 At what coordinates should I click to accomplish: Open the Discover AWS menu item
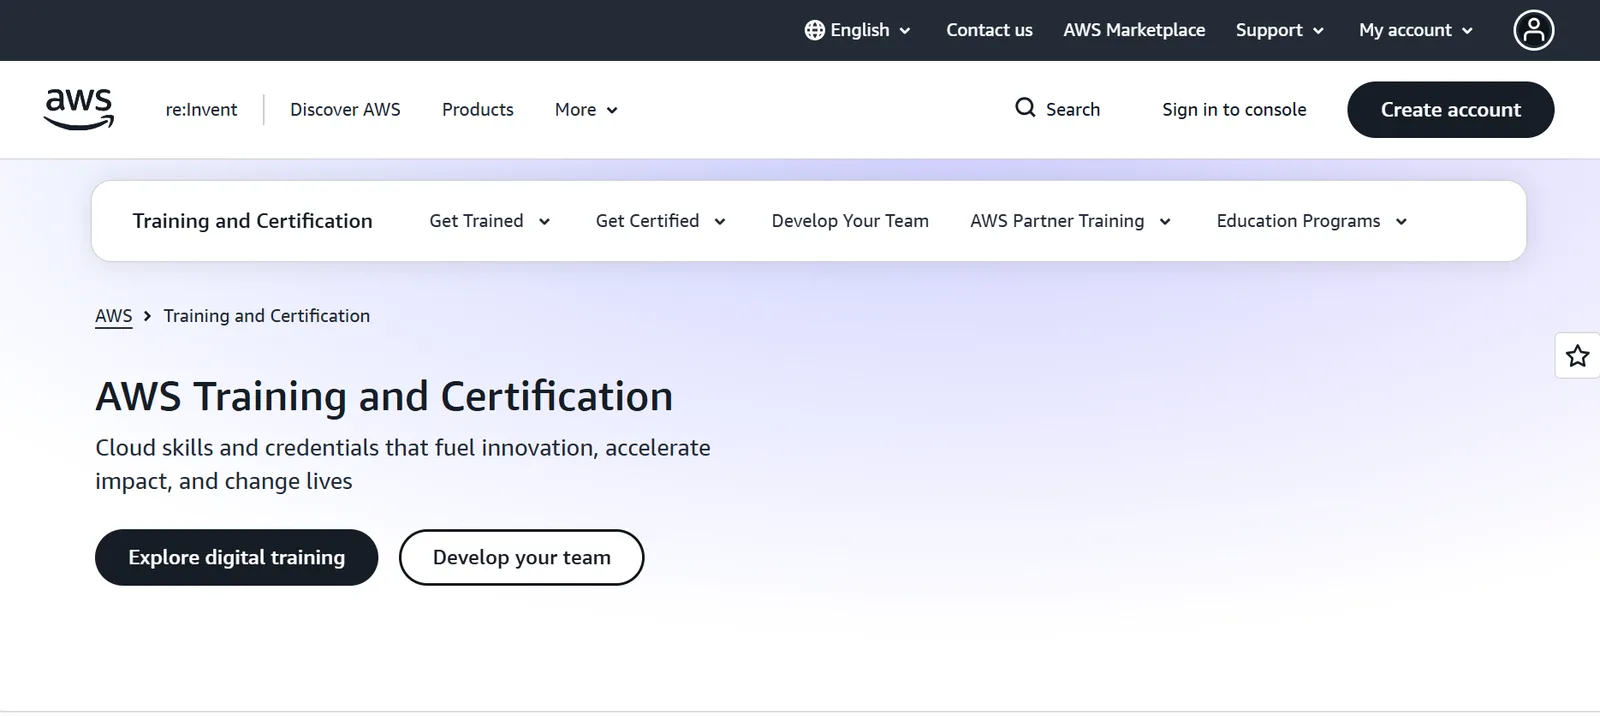[345, 110]
